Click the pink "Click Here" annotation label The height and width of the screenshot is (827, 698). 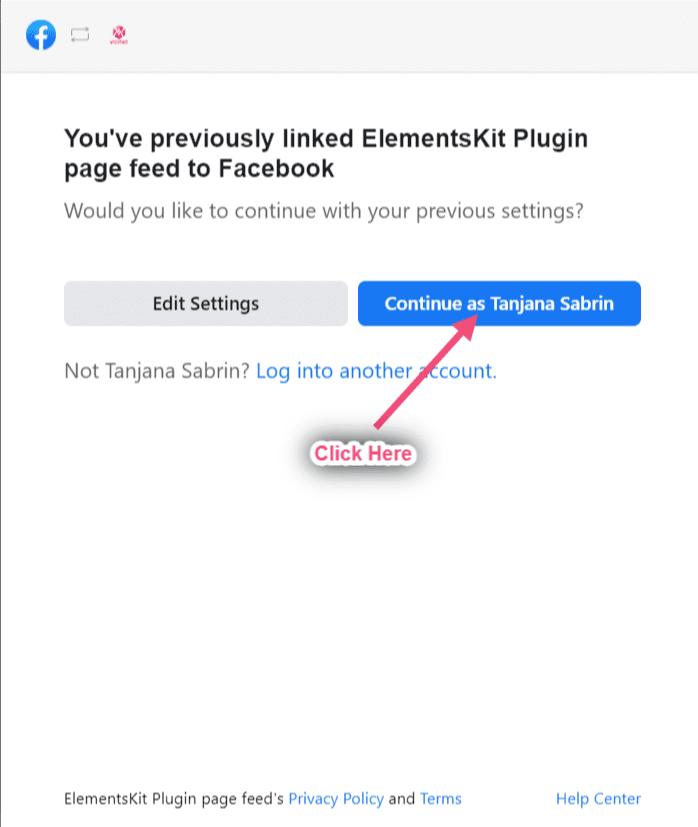363,453
